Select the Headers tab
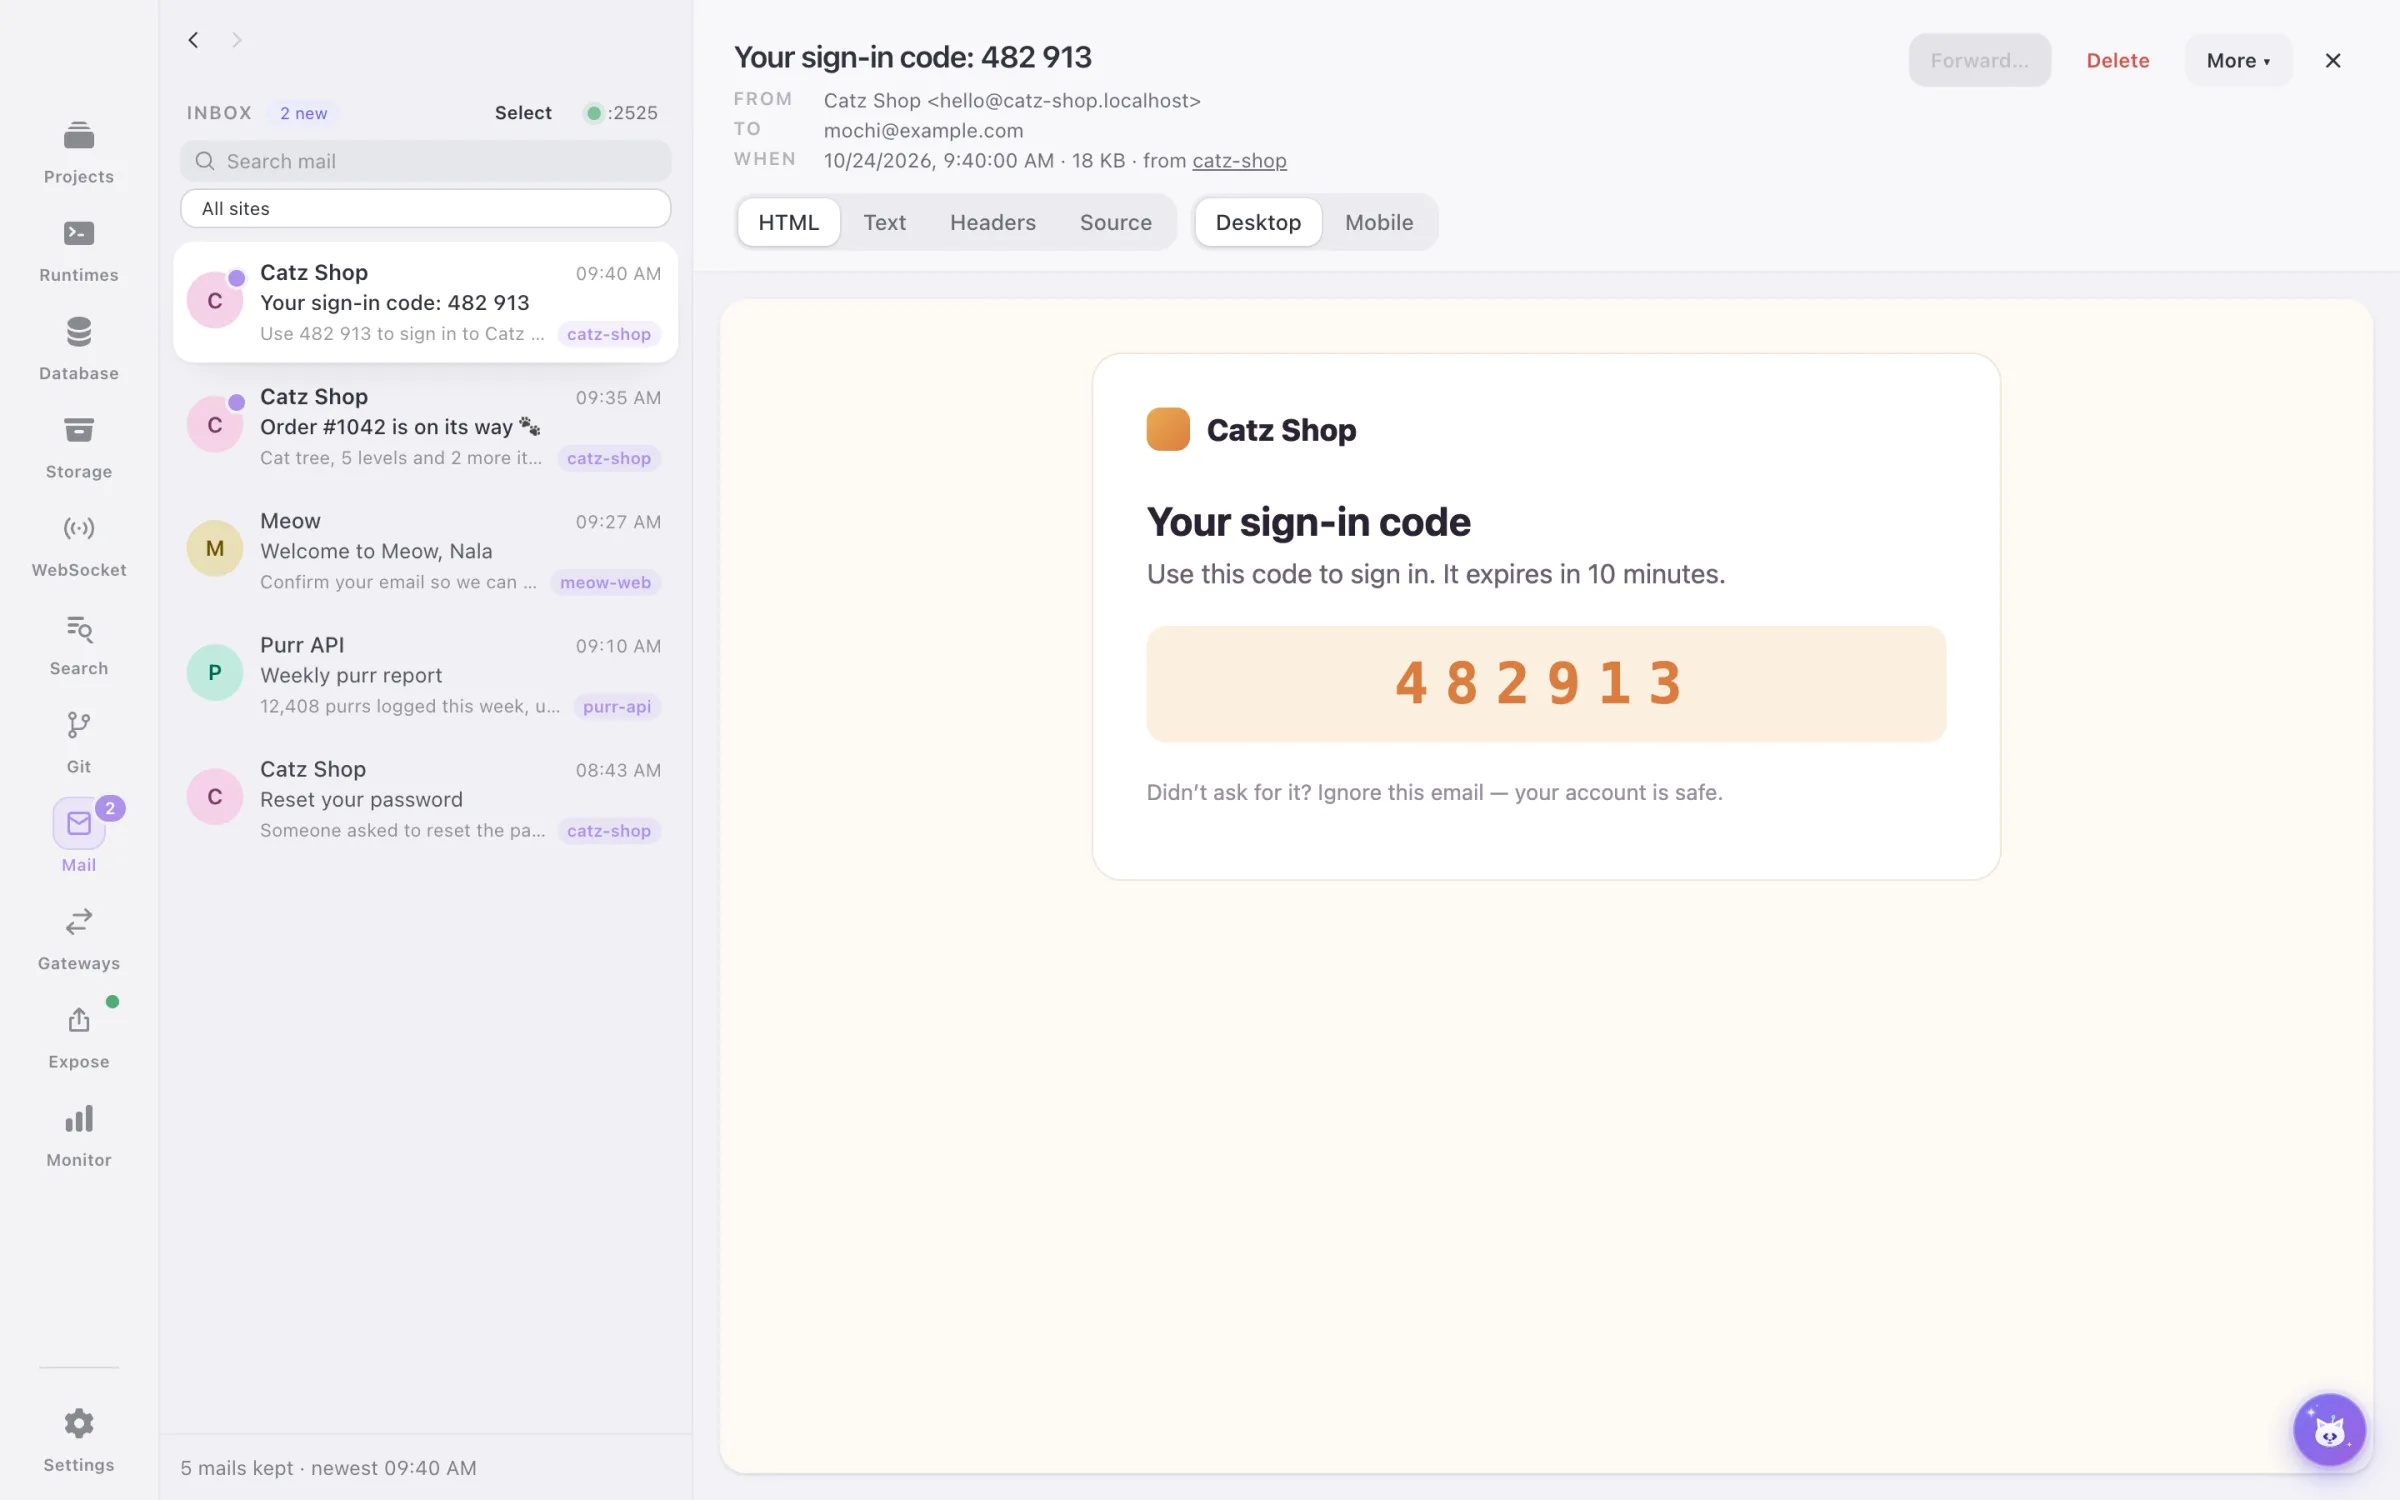The width and height of the screenshot is (2400, 1500). click(992, 222)
